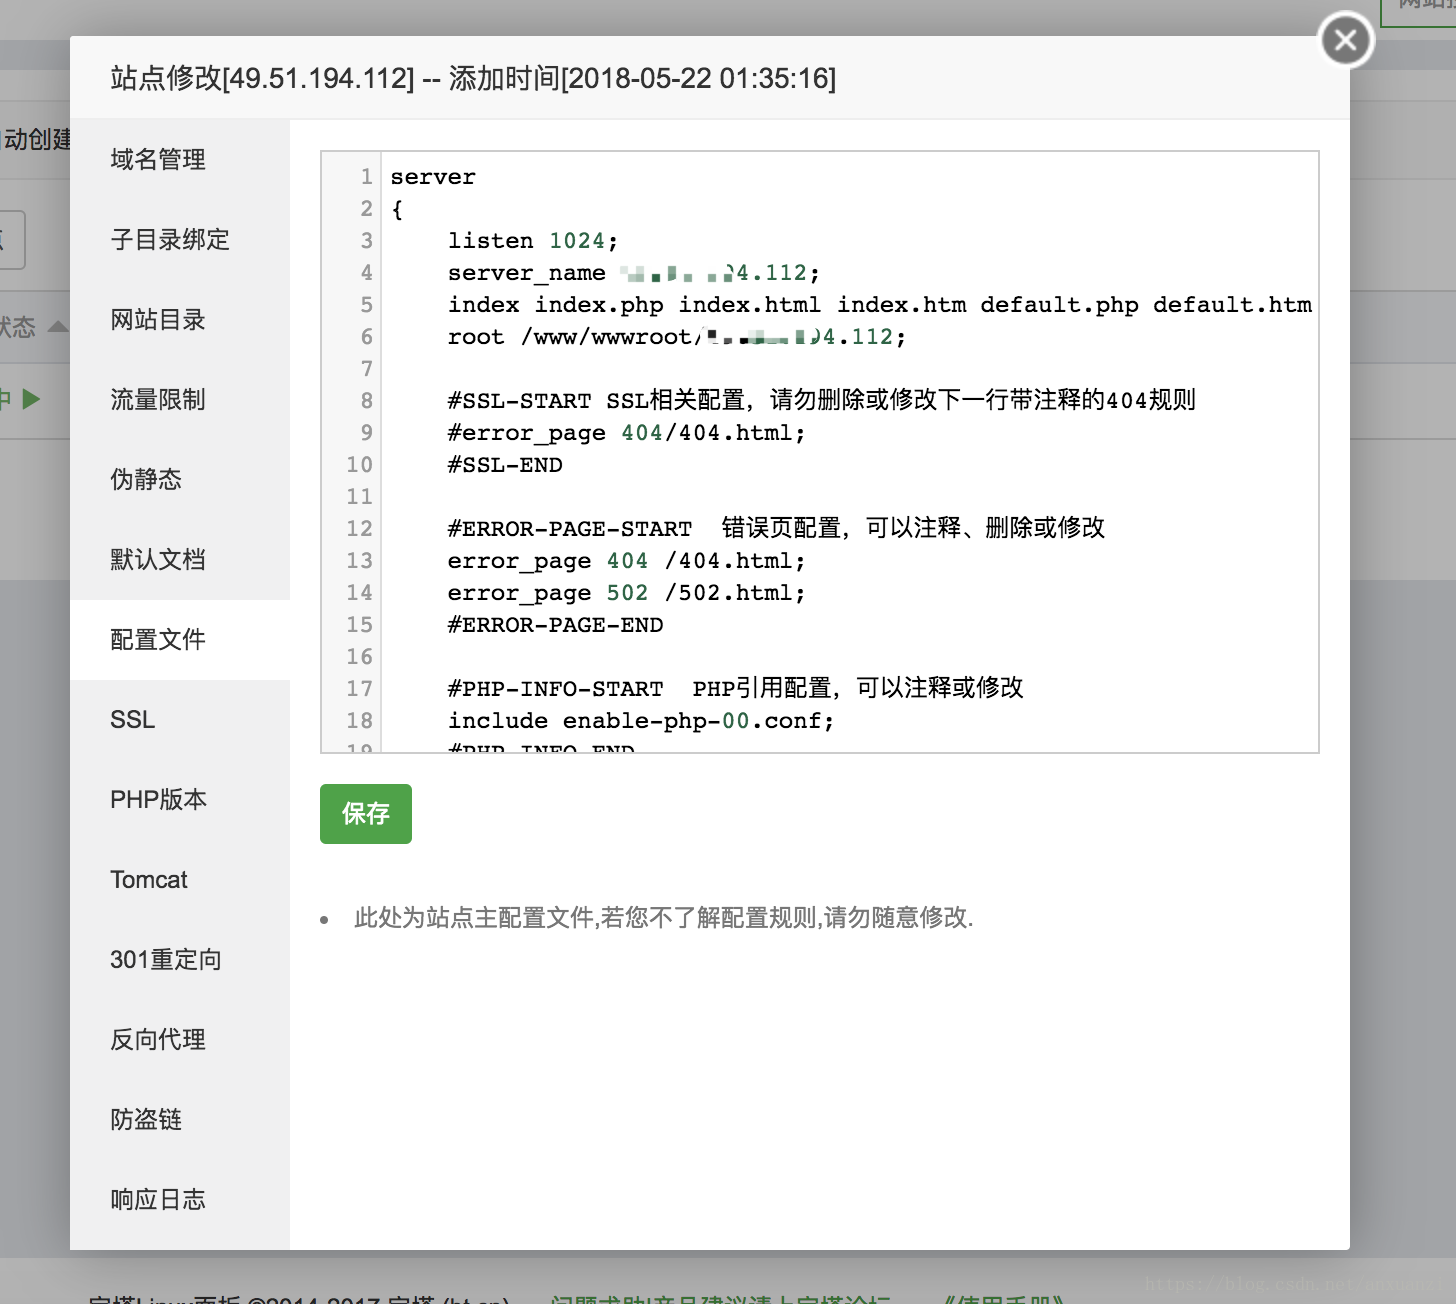Go to the 伪静态 rewrite tab
The image size is (1456, 1304).
146,480
